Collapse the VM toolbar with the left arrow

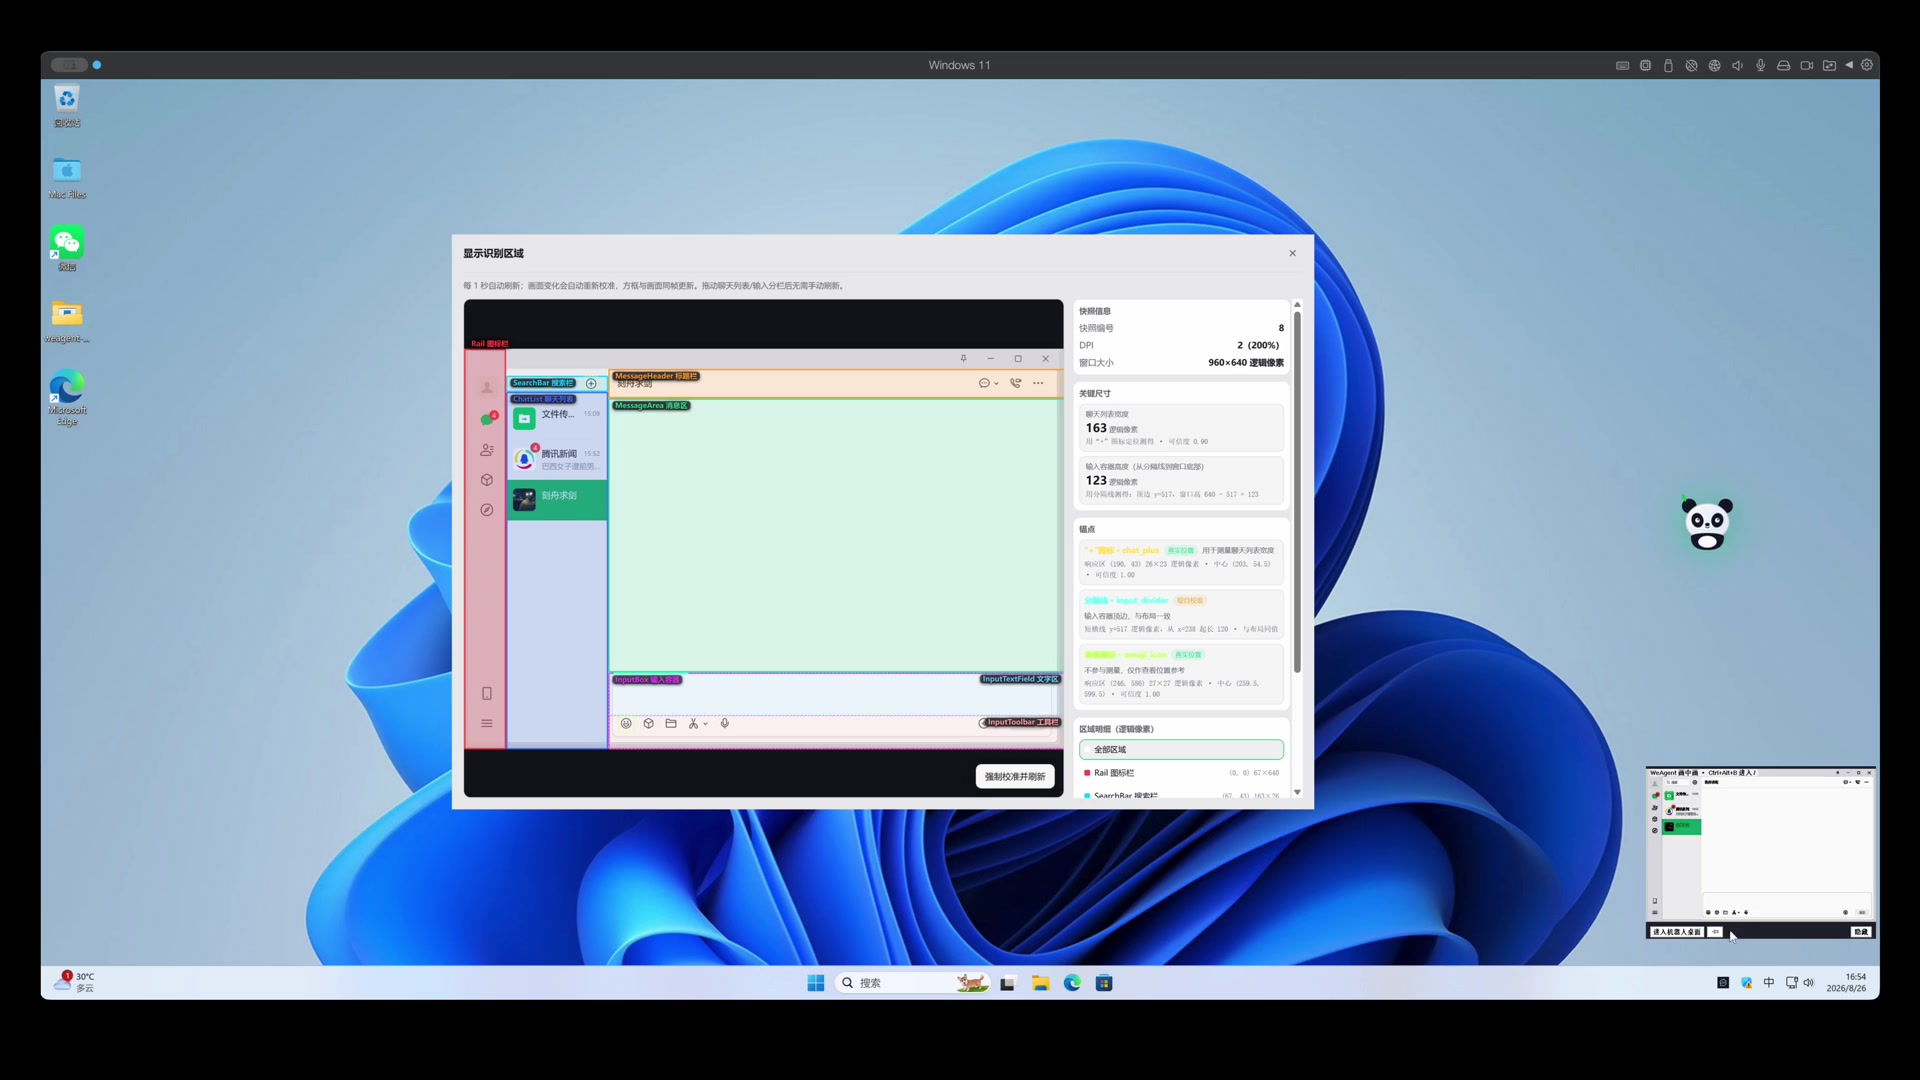(x=1849, y=65)
